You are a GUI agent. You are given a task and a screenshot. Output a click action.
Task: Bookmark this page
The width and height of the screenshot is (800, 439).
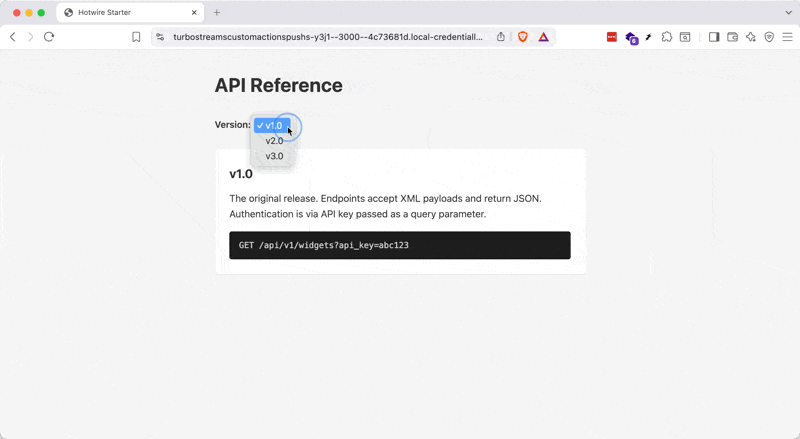pyautogui.click(x=136, y=37)
